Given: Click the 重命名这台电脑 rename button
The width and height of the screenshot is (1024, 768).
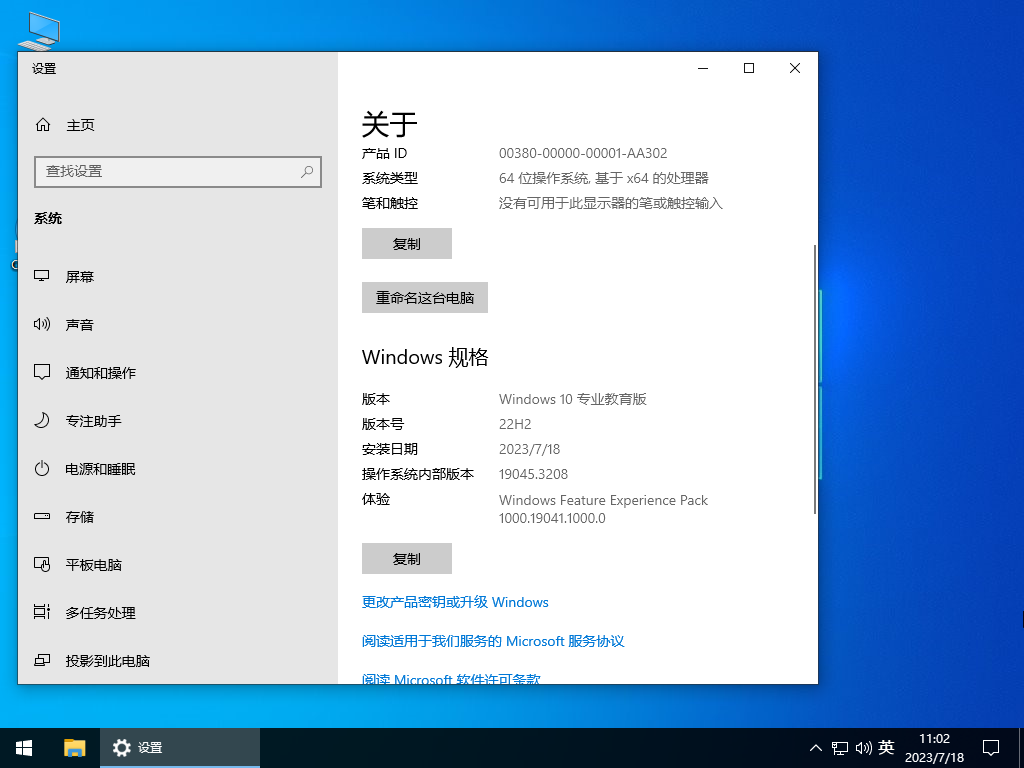Looking at the screenshot, I should (424, 297).
